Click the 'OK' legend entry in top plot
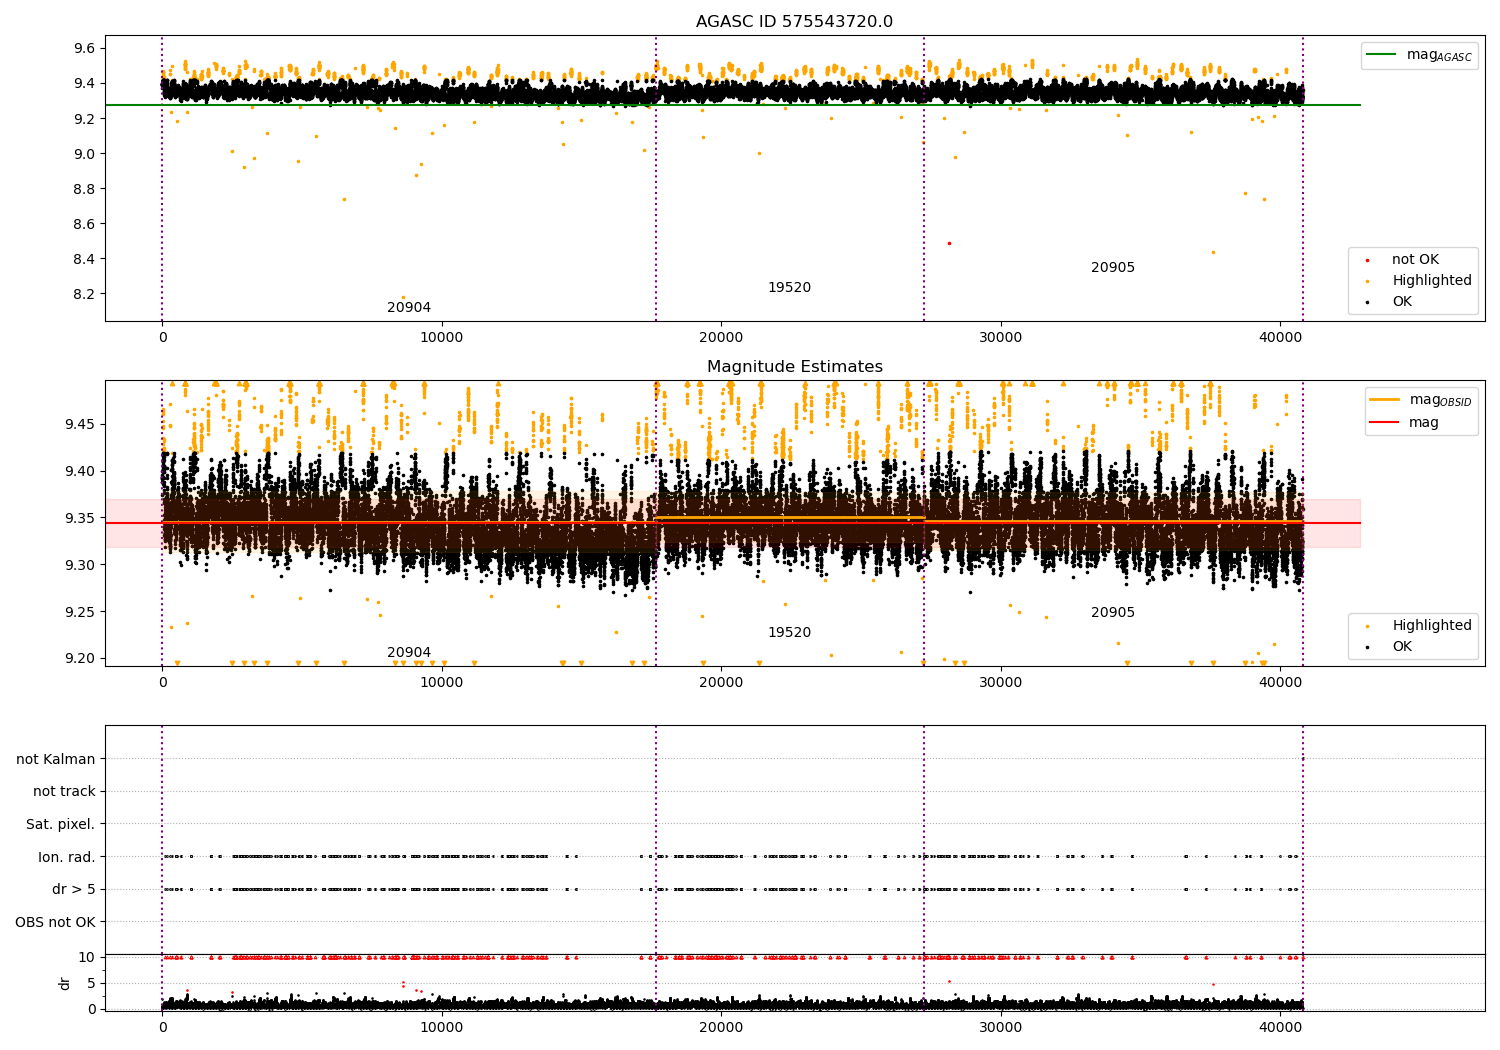 click(1402, 302)
